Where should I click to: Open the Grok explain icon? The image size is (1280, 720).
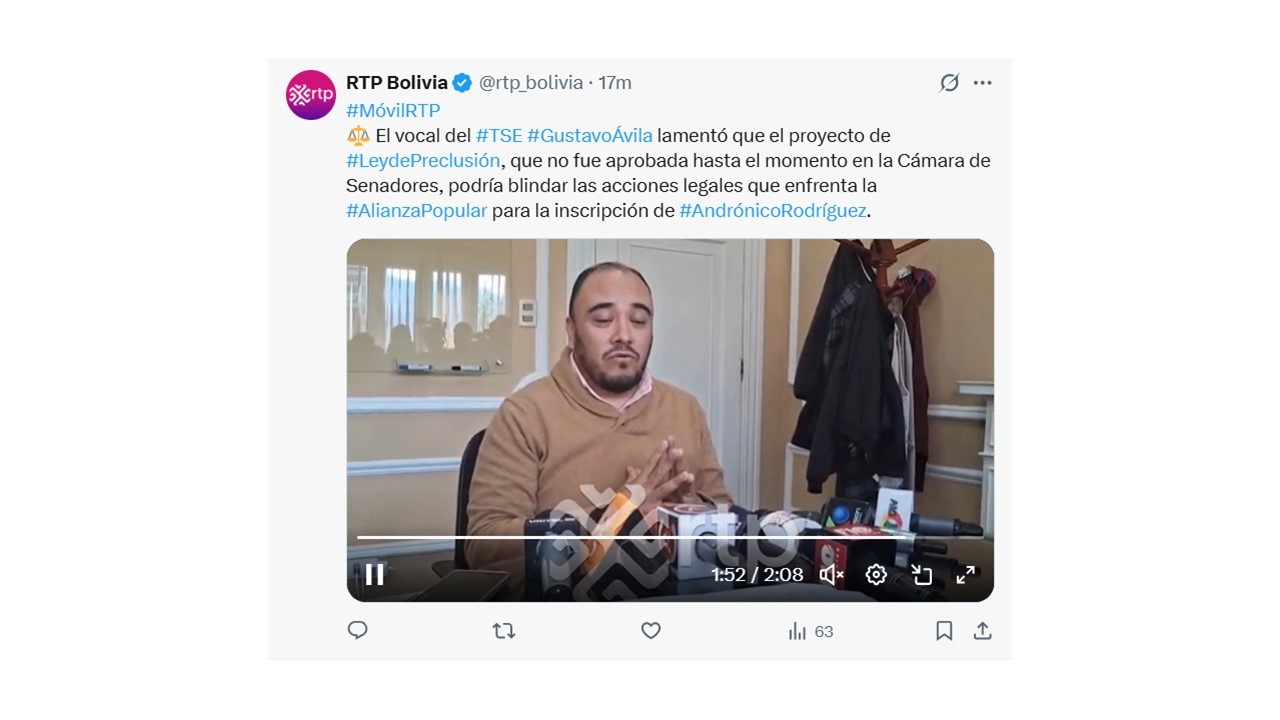pos(949,83)
